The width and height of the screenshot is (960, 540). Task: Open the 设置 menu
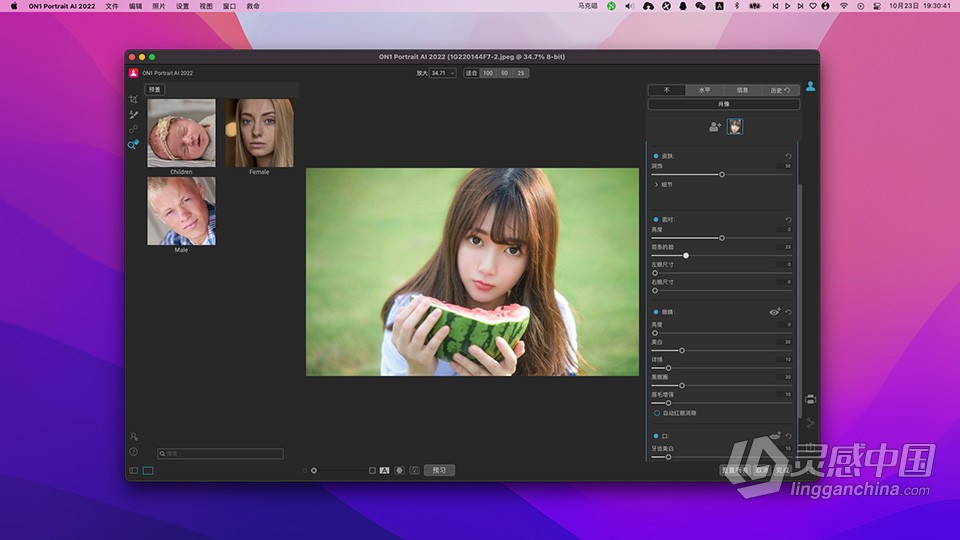(182, 6)
